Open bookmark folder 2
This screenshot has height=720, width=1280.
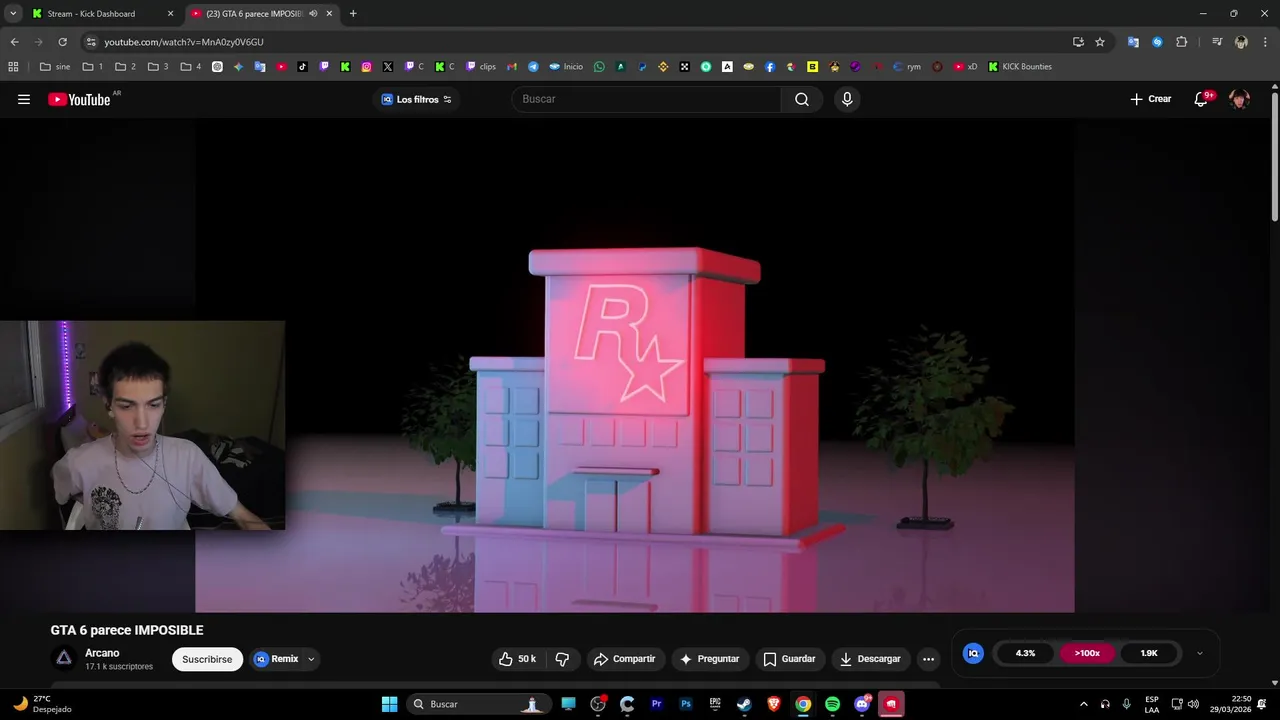coord(126,67)
